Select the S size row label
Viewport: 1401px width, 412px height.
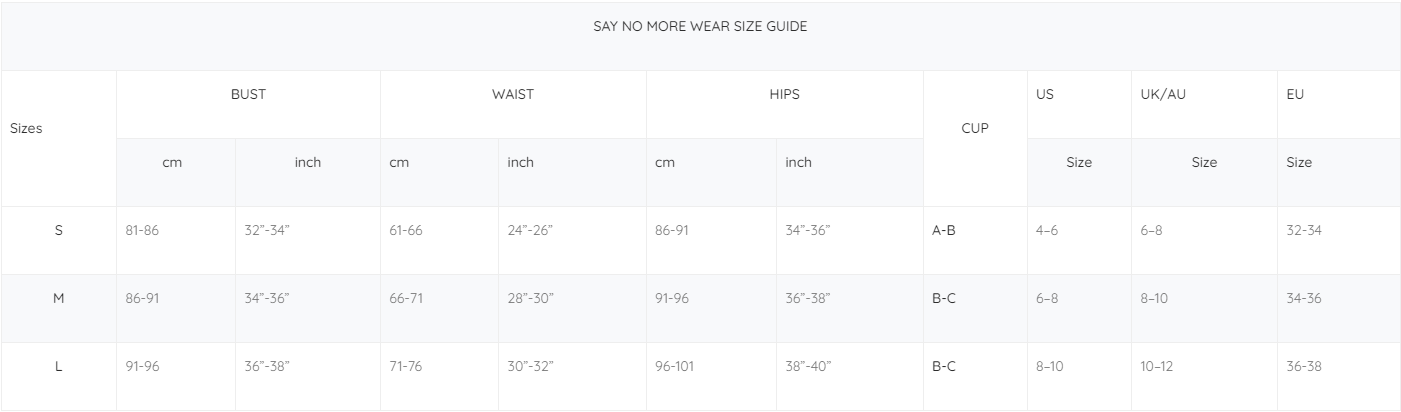[58, 230]
